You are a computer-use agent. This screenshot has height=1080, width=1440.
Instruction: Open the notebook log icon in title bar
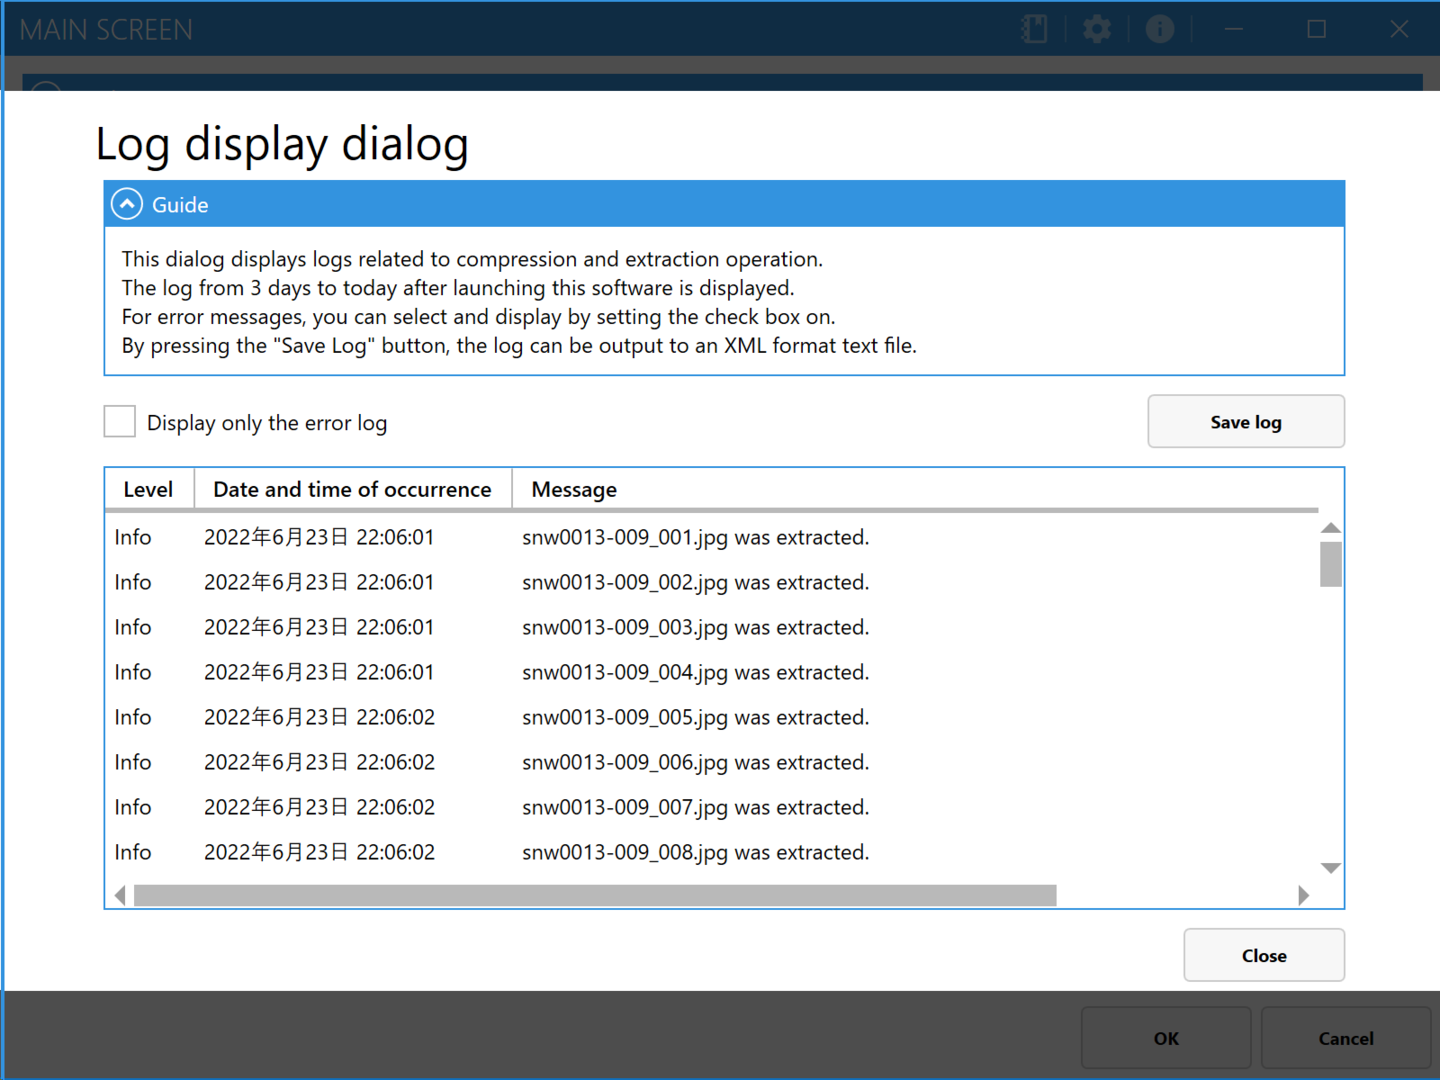click(x=1034, y=29)
